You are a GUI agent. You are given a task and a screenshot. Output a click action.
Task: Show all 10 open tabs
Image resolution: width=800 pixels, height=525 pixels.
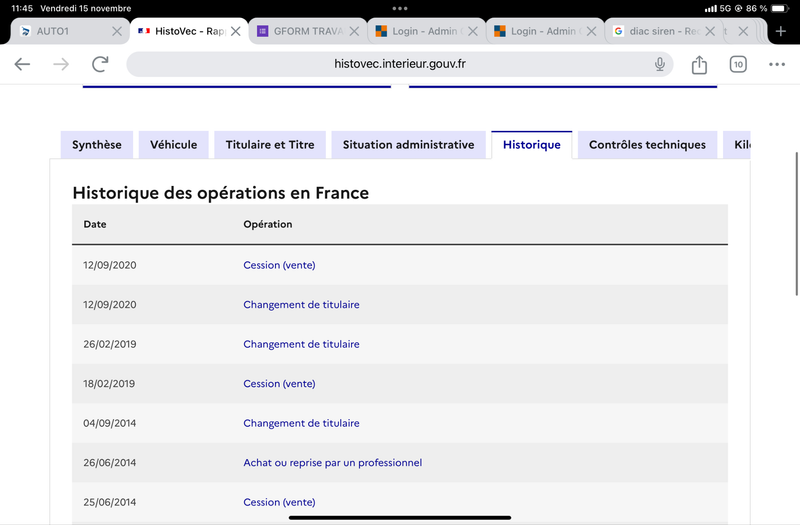tap(738, 64)
